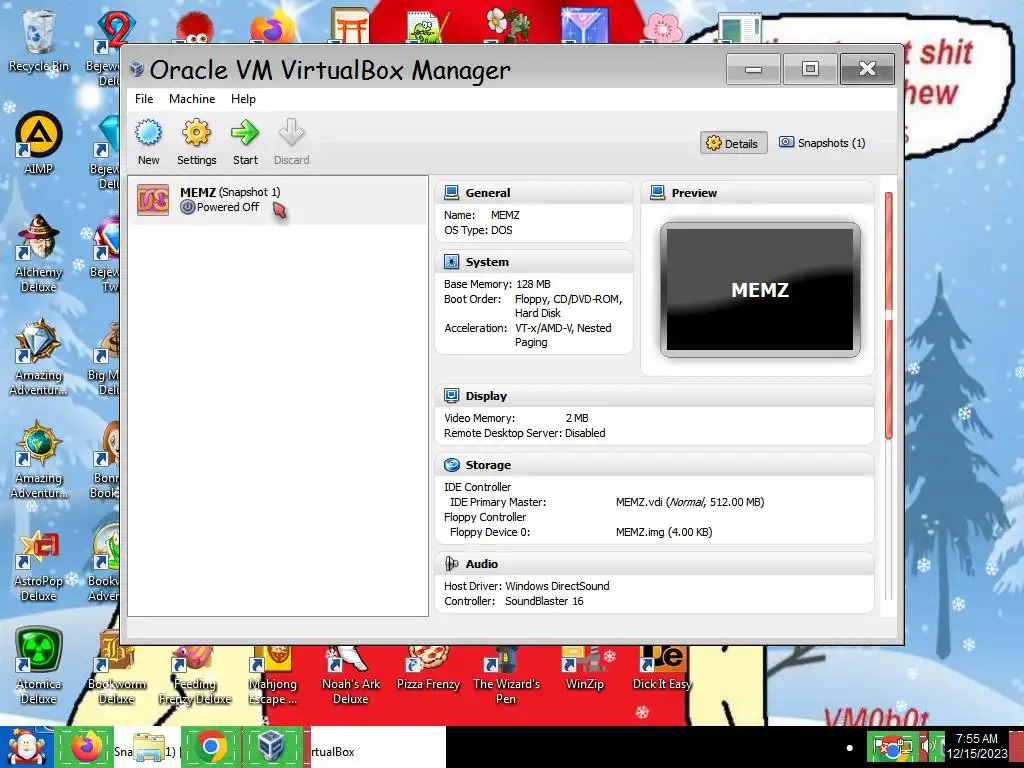This screenshot has width=1024, height=768.
Task: Click the taskbar clock showing 7:55 AM
Action: (x=977, y=746)
